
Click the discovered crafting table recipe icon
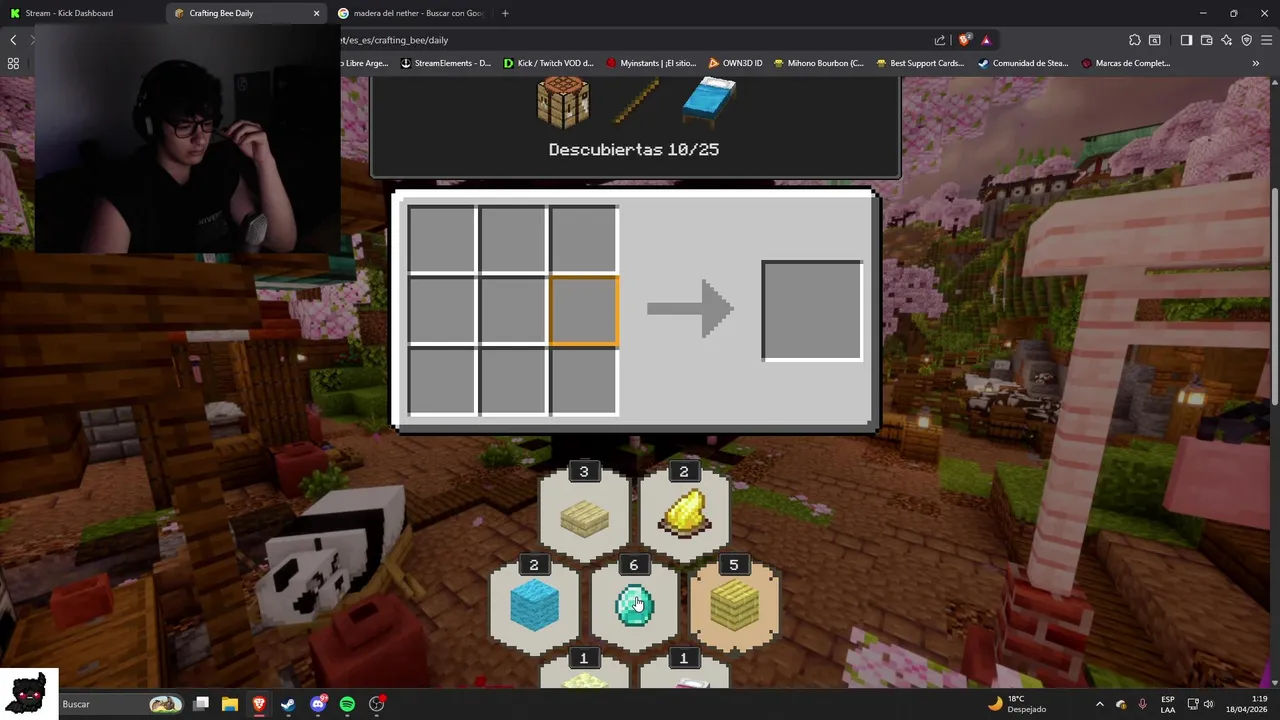(x=563, y=103)
